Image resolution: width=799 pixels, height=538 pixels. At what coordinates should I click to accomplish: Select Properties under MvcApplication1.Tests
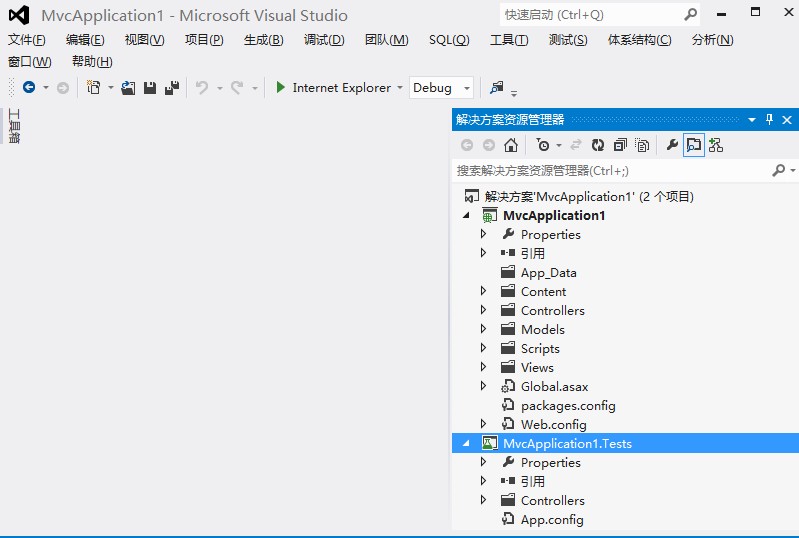click(x=551, y=463)
